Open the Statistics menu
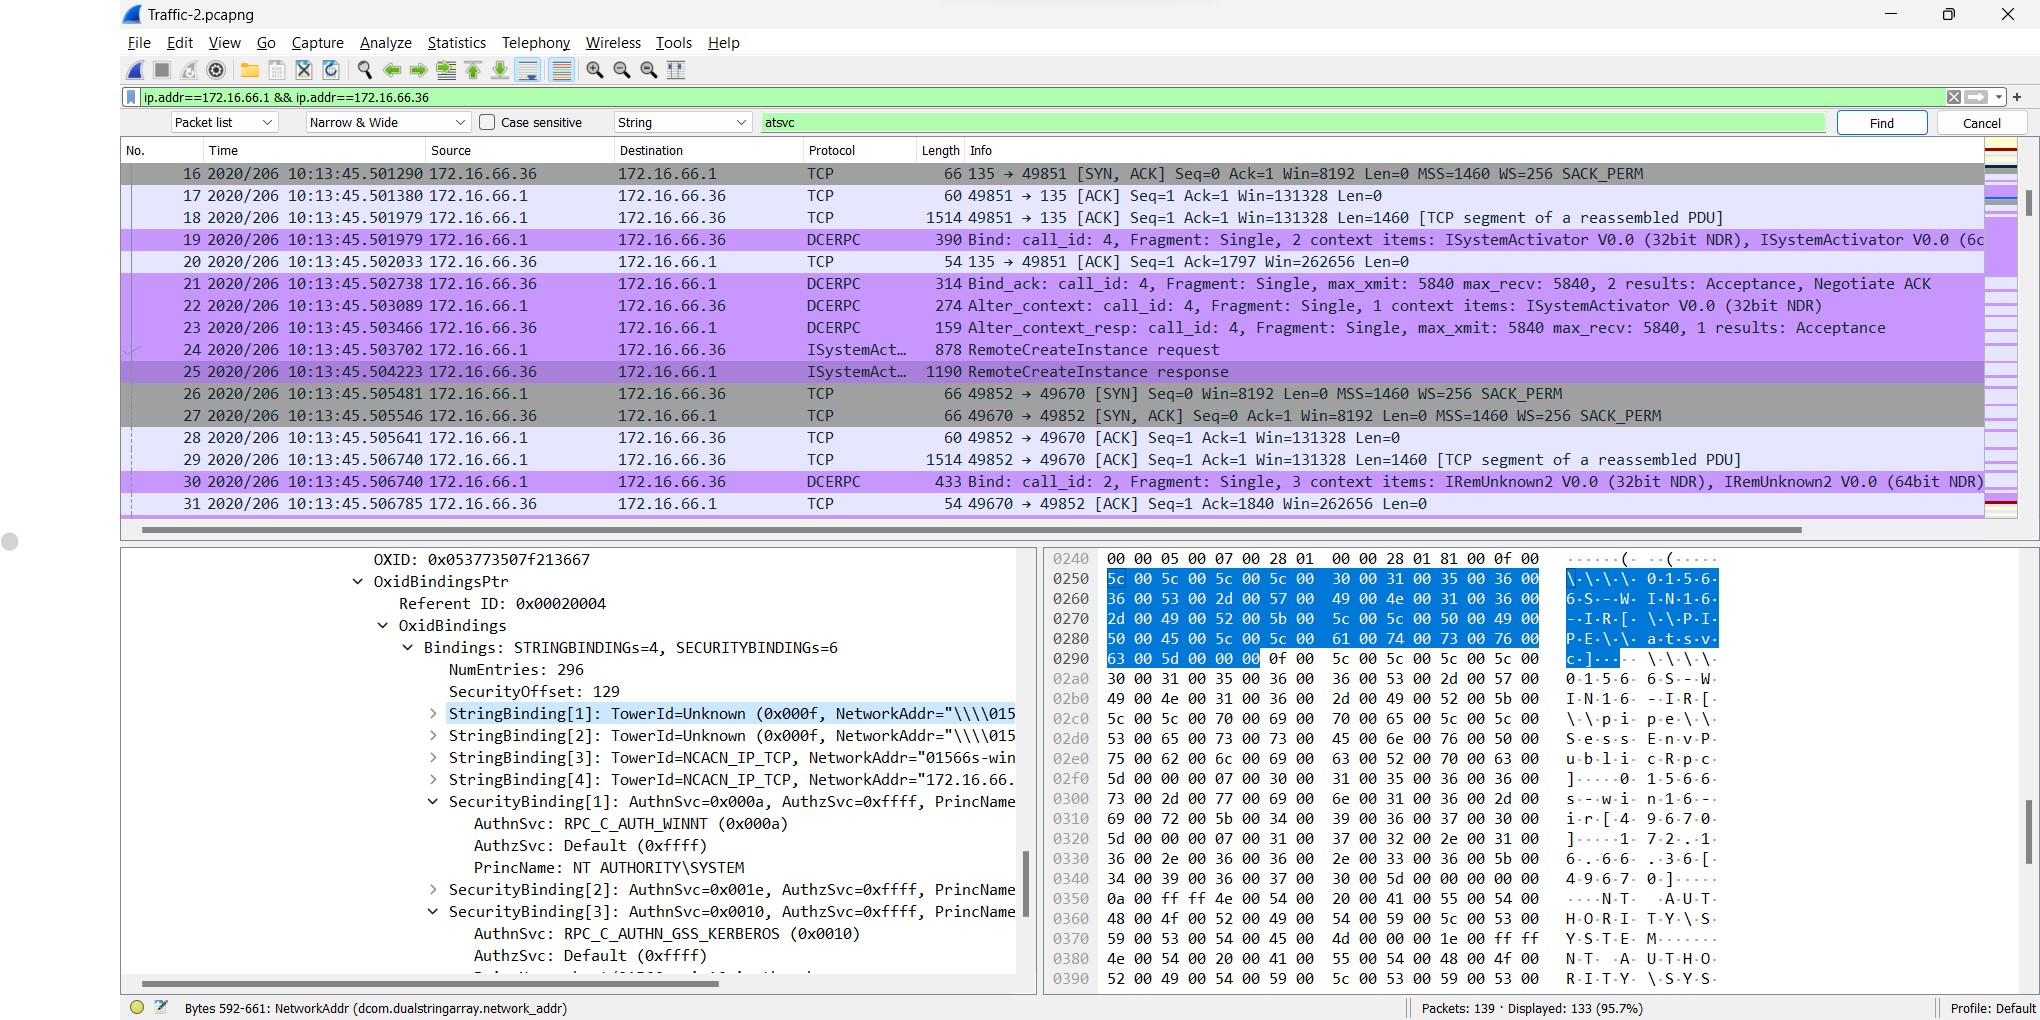The height and width of the screenshot is (1020, 2040). (x=456, y=43)
